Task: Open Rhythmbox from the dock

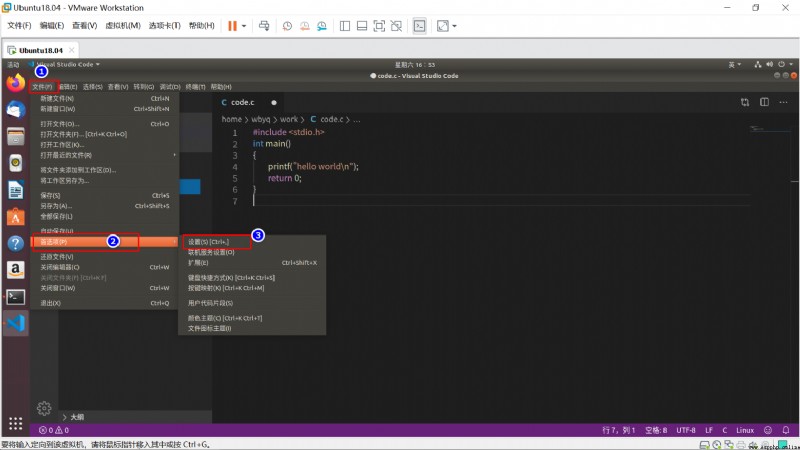Action: pyautogui.click(x=15, y=163)
